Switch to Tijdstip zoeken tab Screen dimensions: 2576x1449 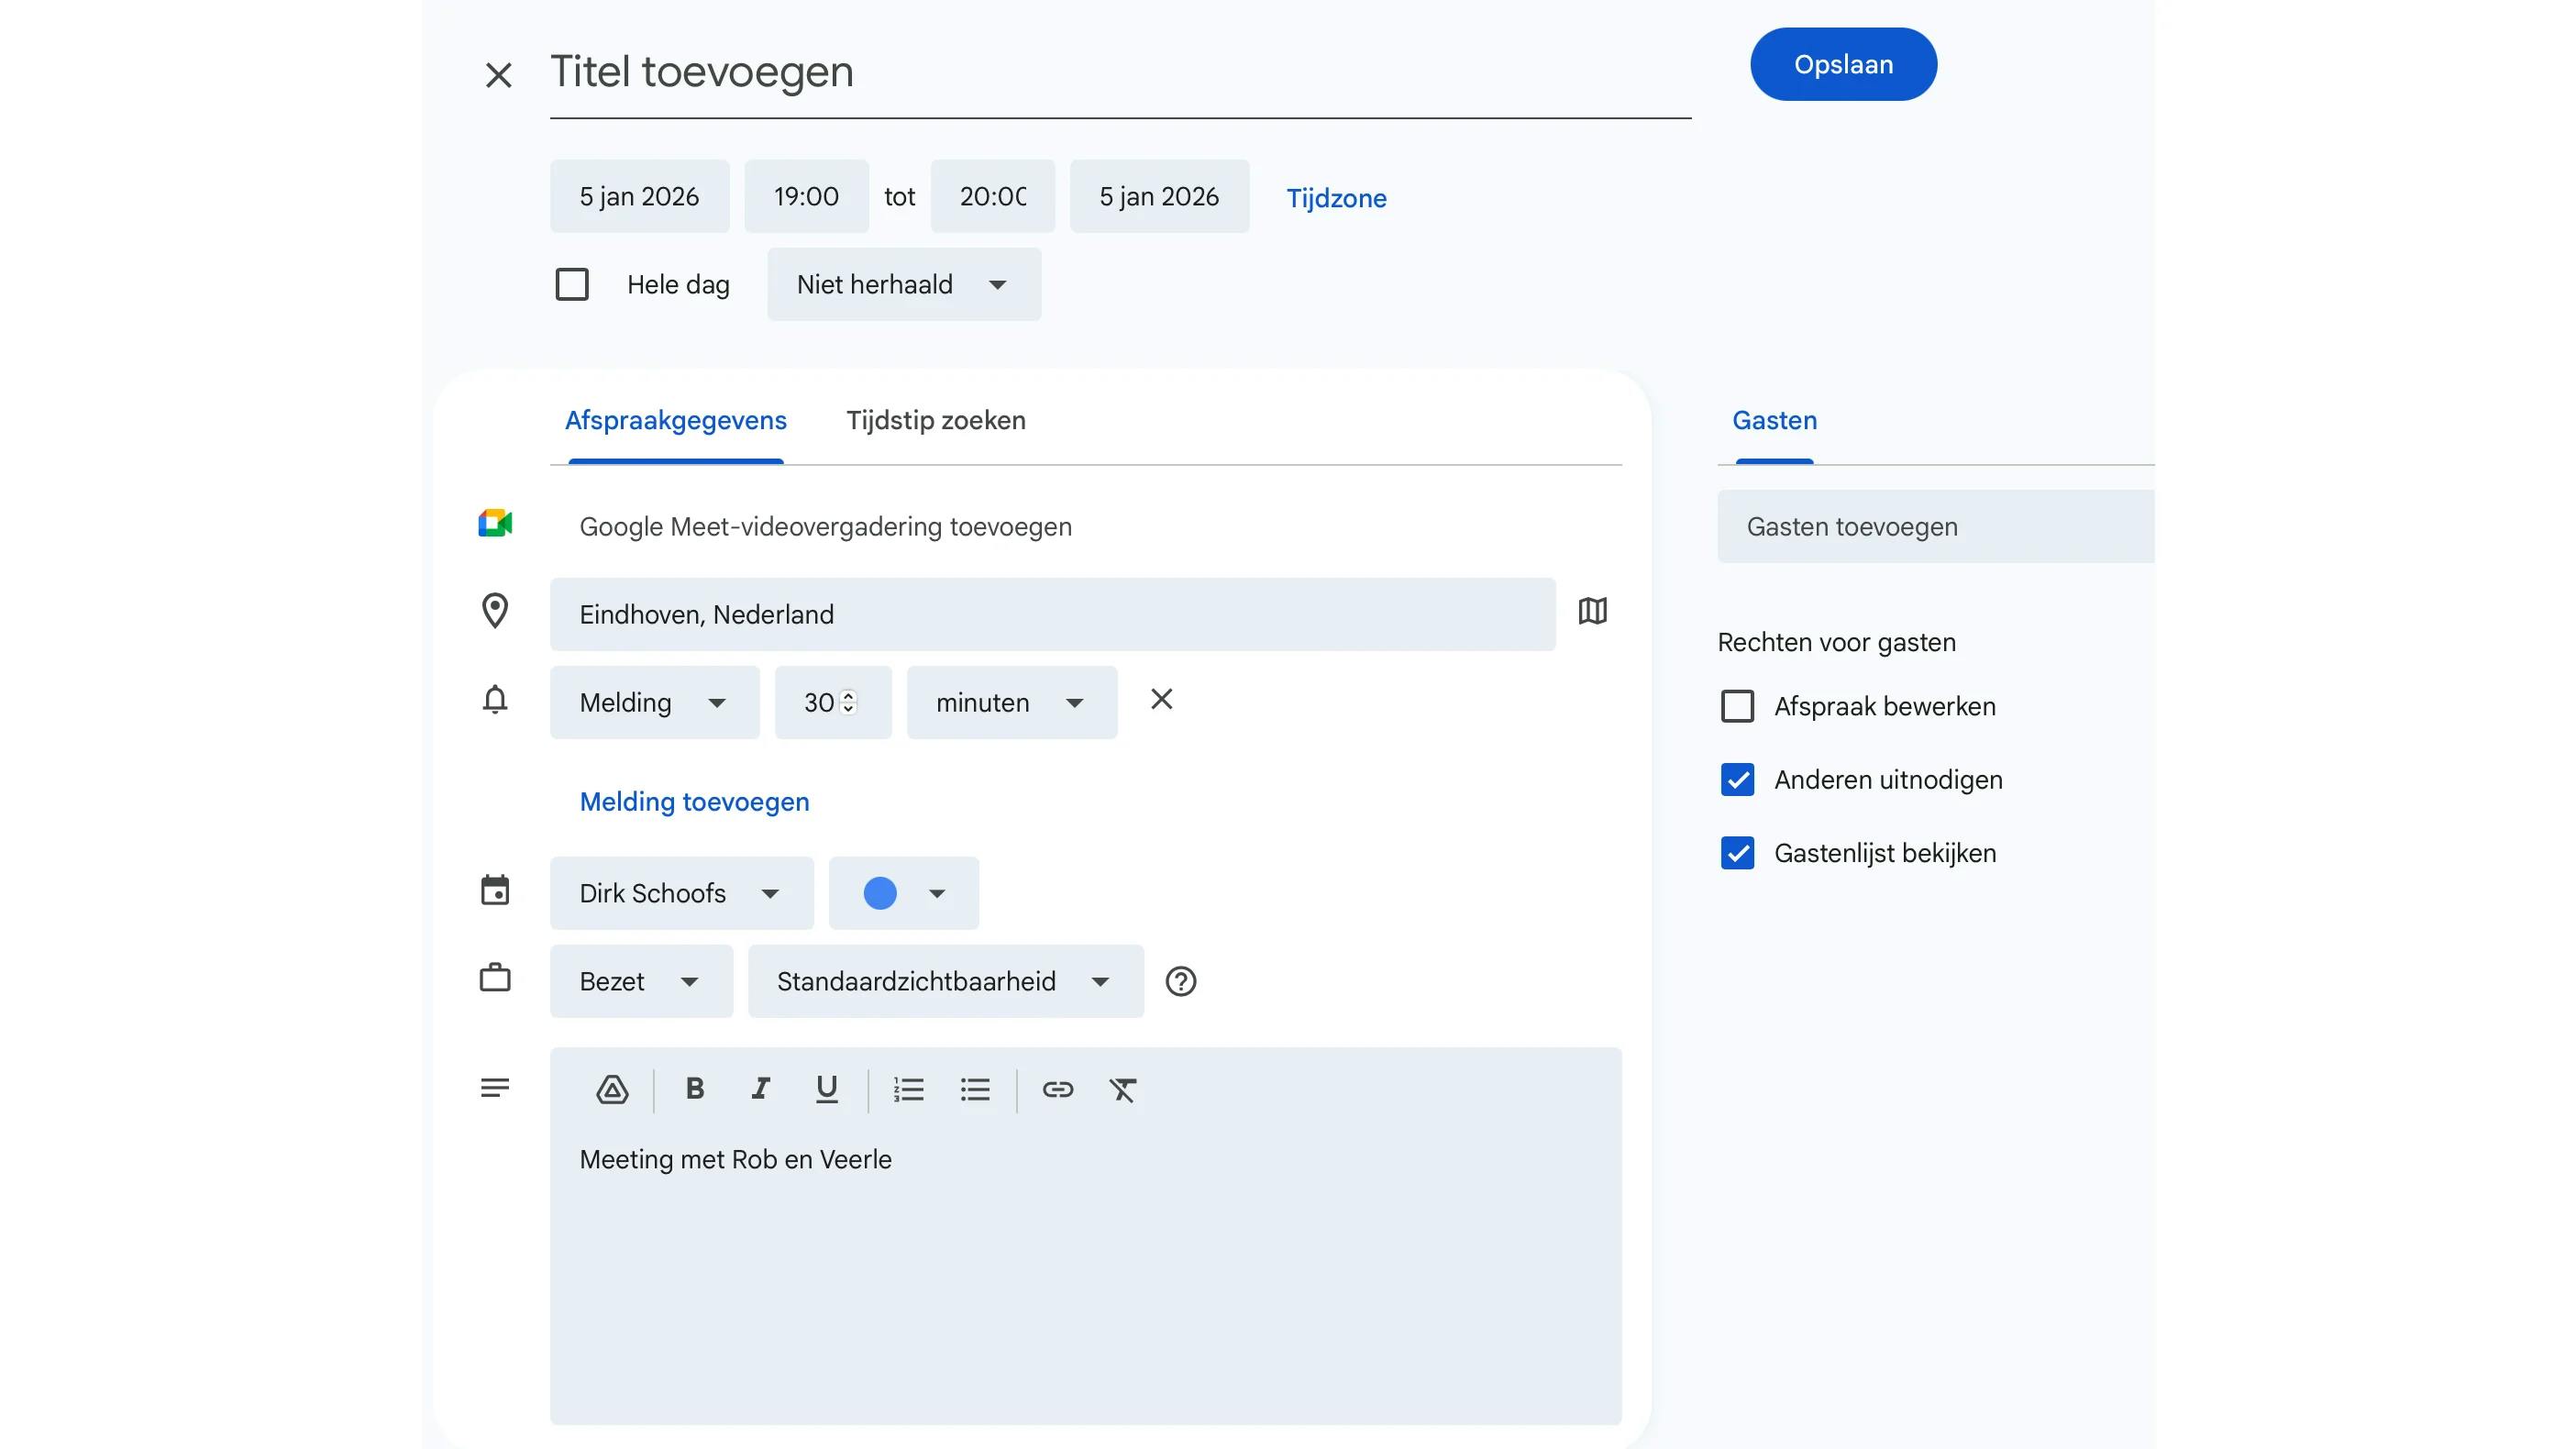pyautogui.click(x=936, y=420)
